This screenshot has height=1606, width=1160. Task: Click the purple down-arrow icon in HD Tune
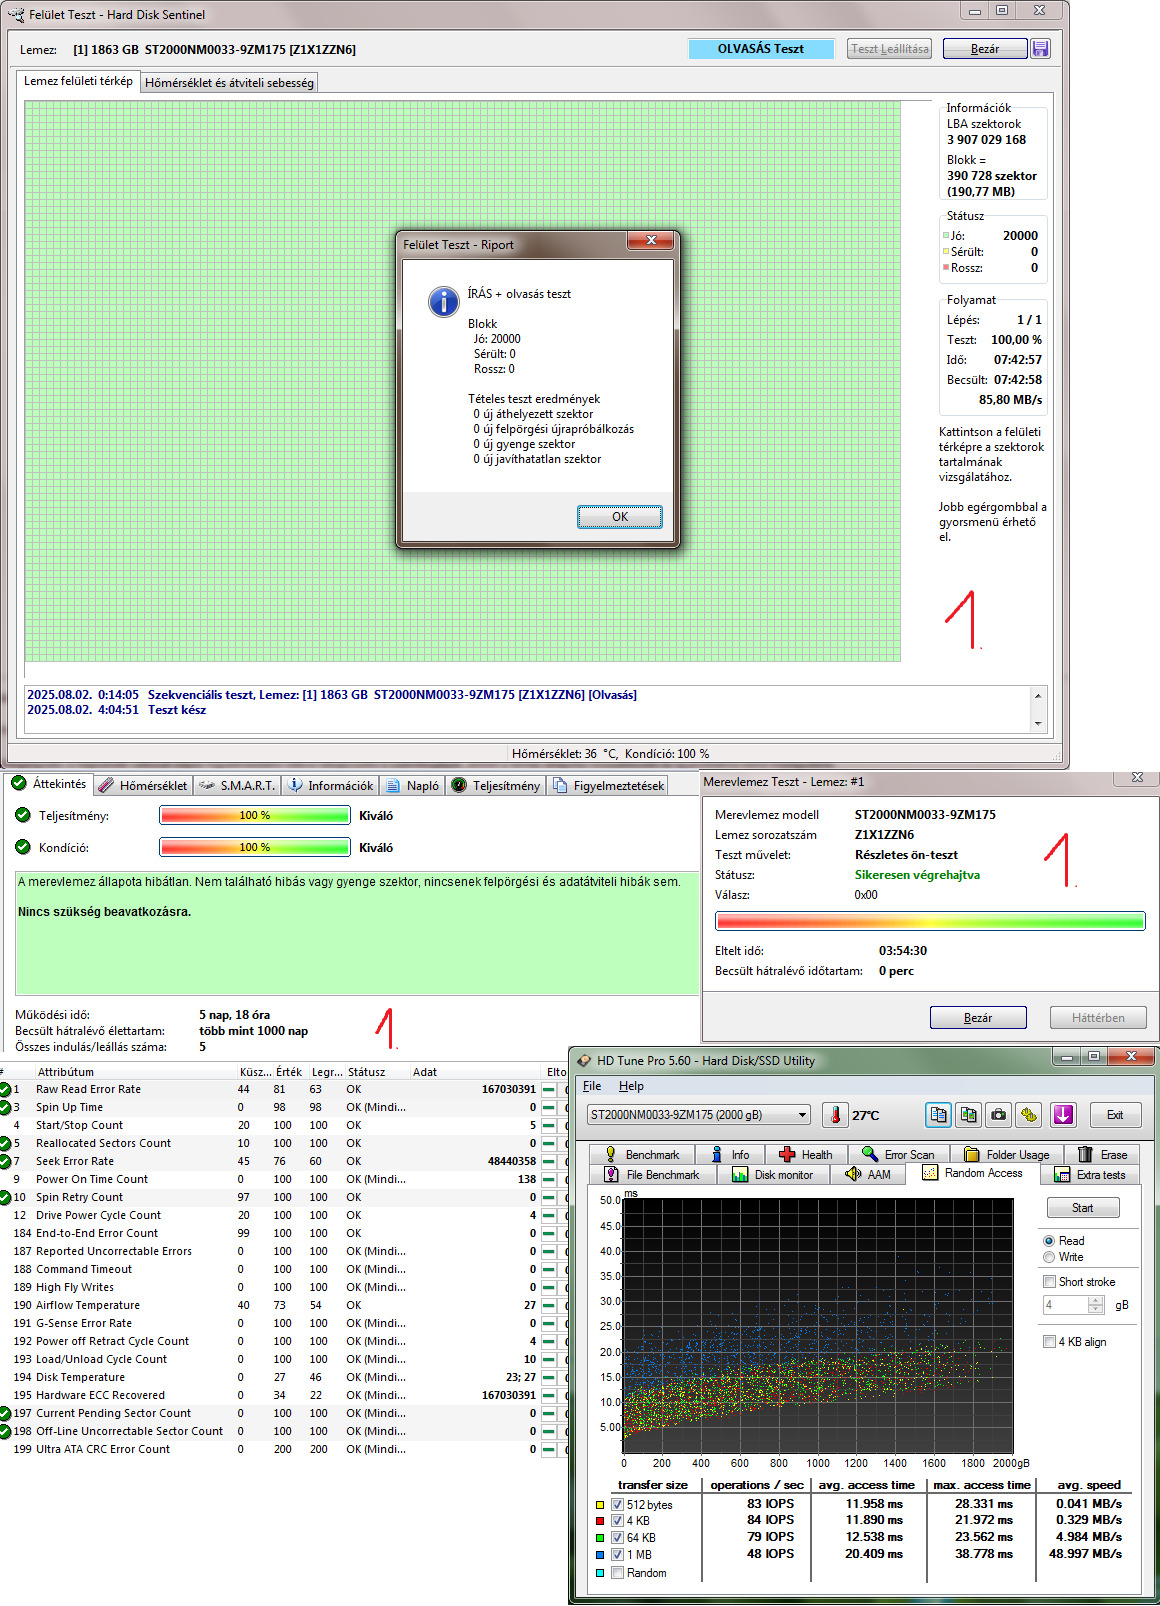click(x=1063, y=1115)
